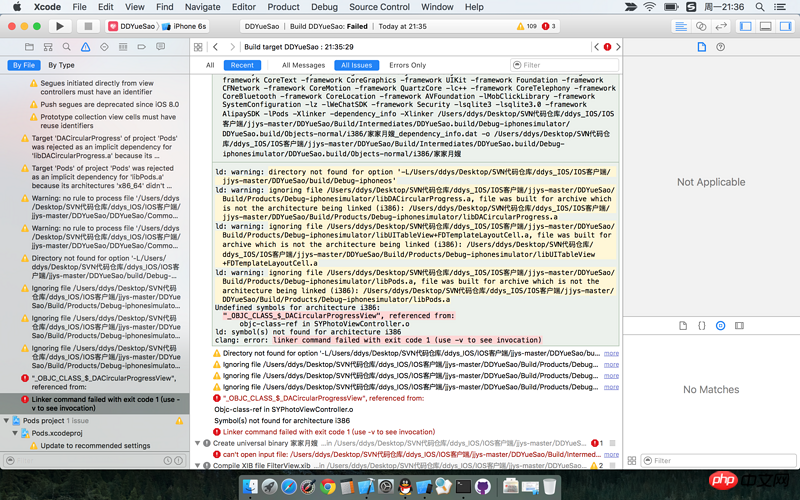Show the Standard editor
This screenshot has height=500, width=800.
[681, 26]
